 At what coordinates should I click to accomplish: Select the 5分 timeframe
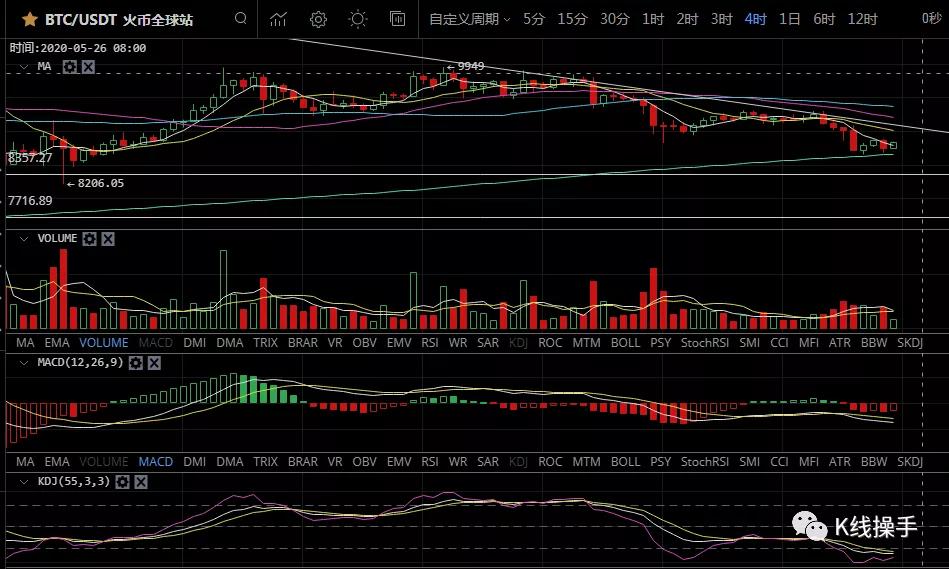click(534, 19)
